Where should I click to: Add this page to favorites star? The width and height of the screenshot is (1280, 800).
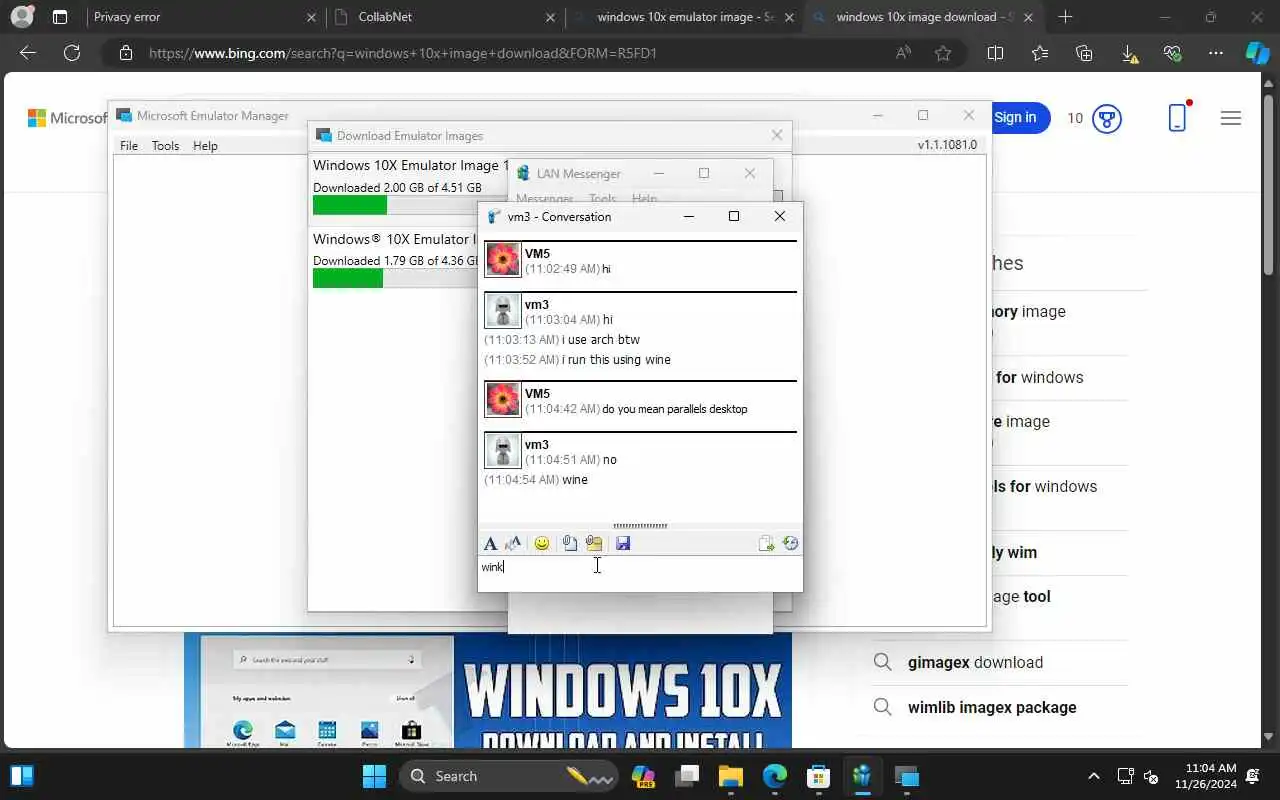[942, 53]
